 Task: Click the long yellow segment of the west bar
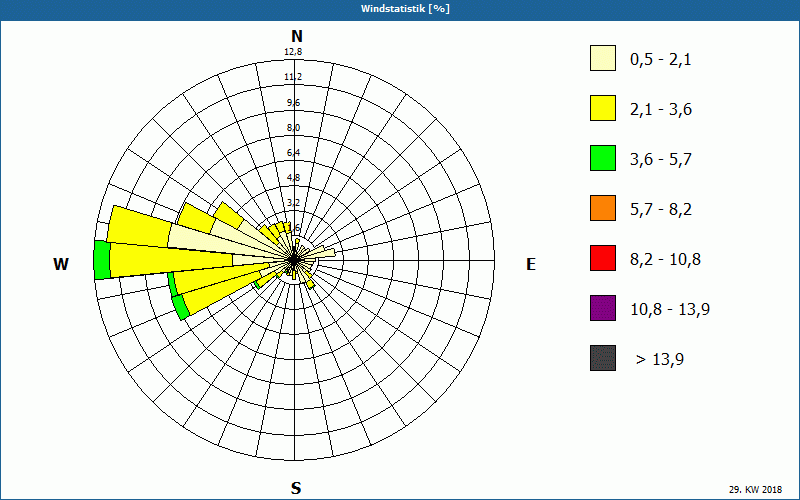click(171, 260)
